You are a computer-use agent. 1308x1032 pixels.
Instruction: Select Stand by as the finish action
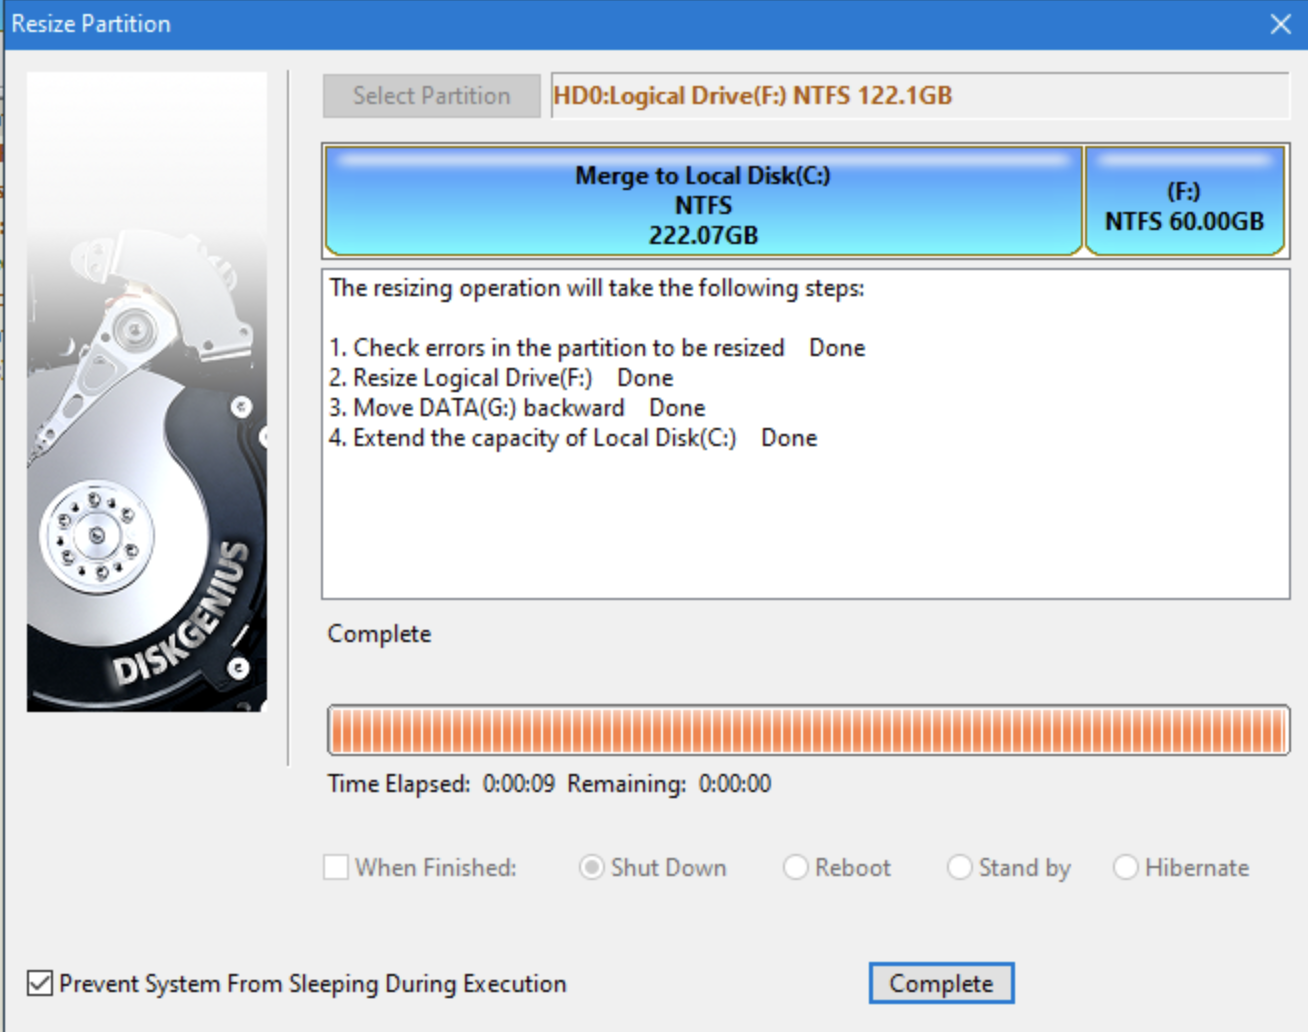(x=961, y=868)
